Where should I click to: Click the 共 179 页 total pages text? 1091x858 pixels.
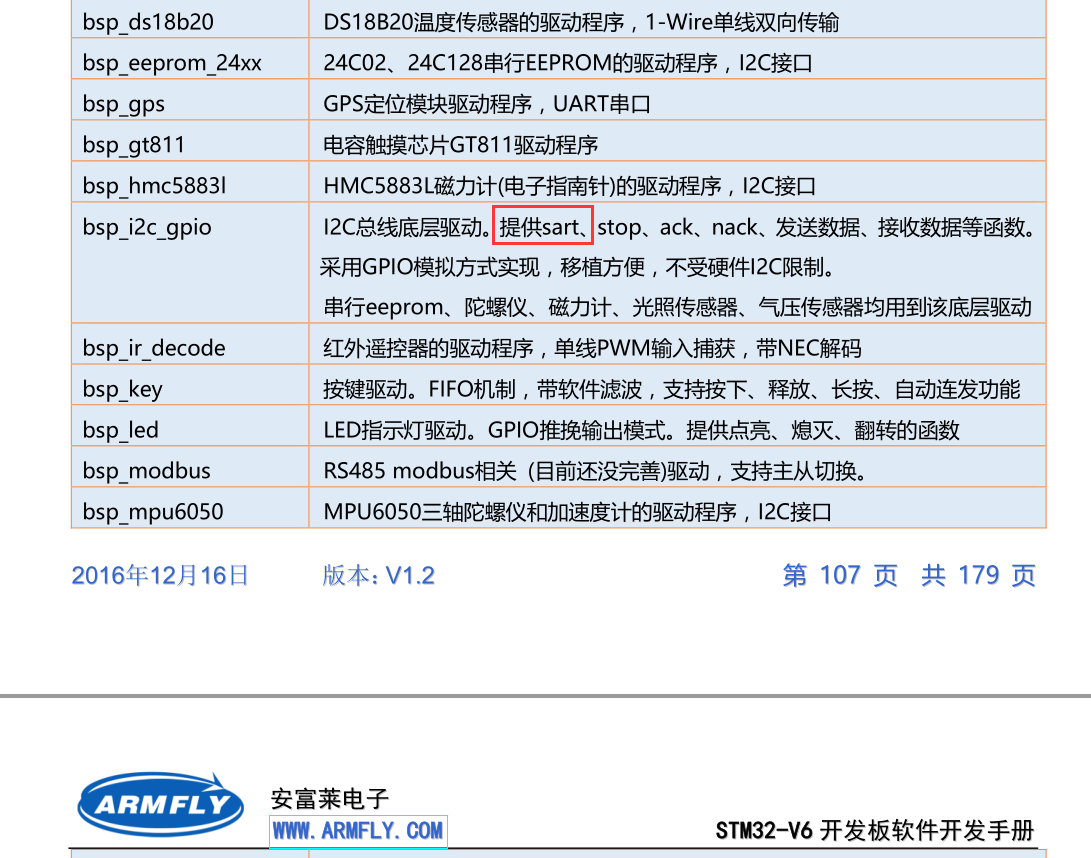coord(978,576)
